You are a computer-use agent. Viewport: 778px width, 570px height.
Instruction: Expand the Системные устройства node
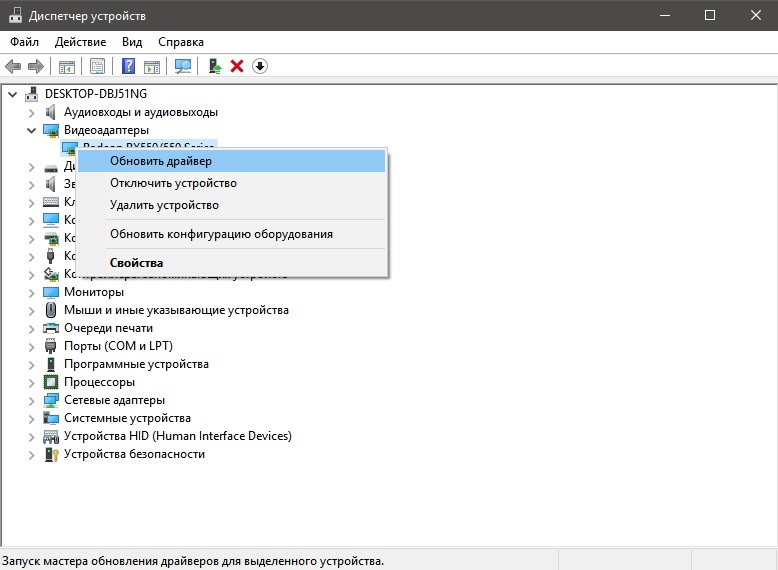pyautogui.click(x=32, y=418)
